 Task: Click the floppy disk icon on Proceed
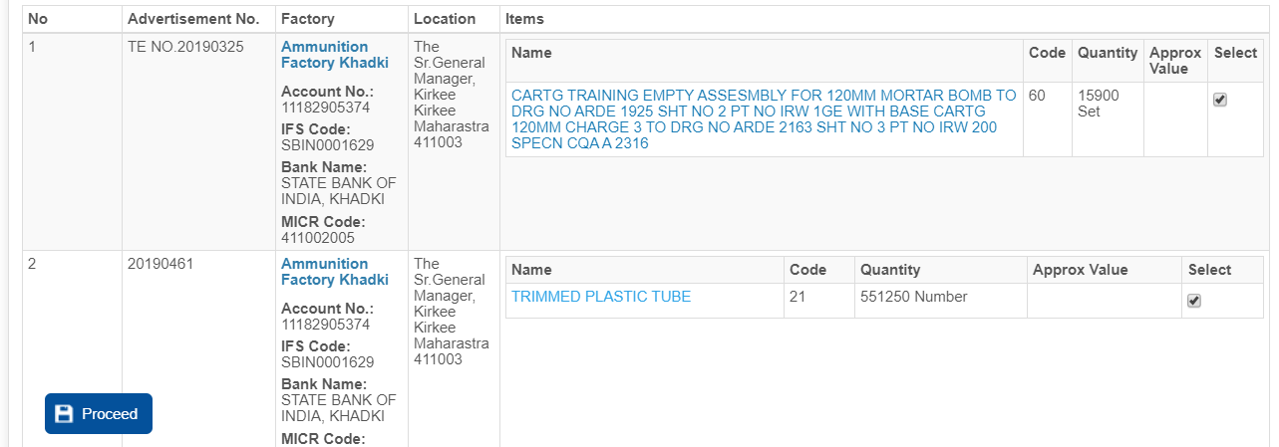(x=65, y=414)
